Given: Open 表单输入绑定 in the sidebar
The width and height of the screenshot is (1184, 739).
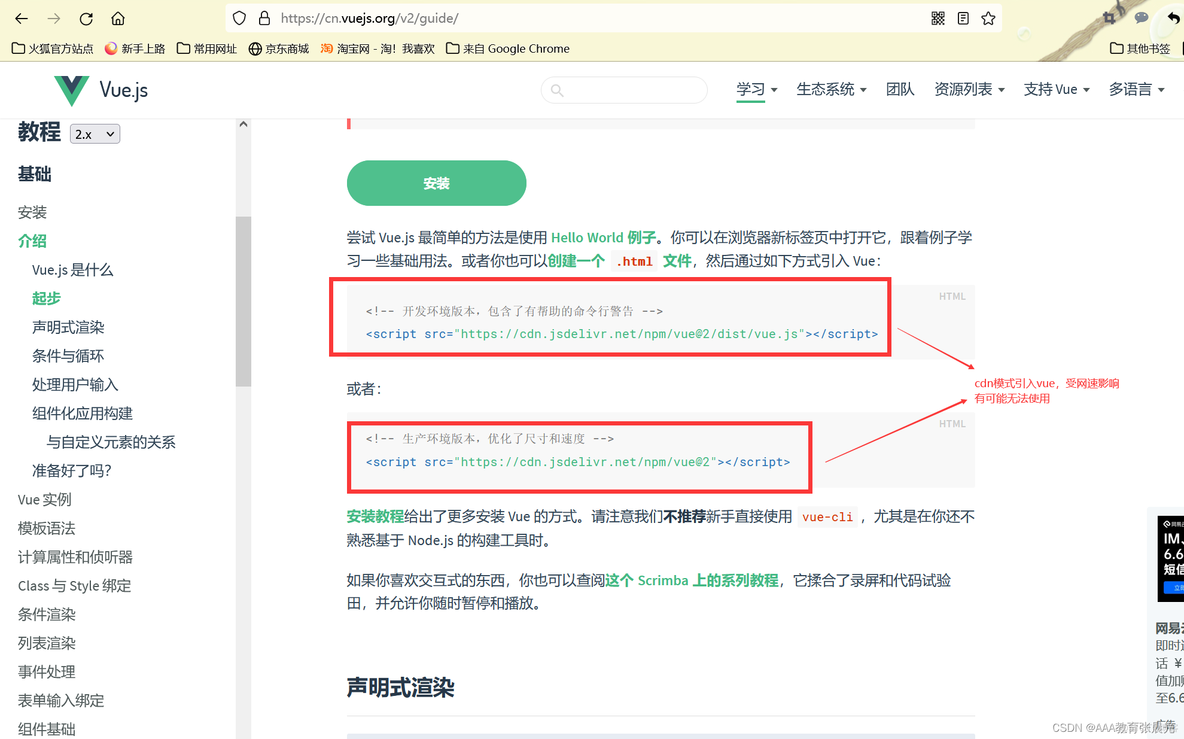Looking at the screenshot, I should coord(61,700).
